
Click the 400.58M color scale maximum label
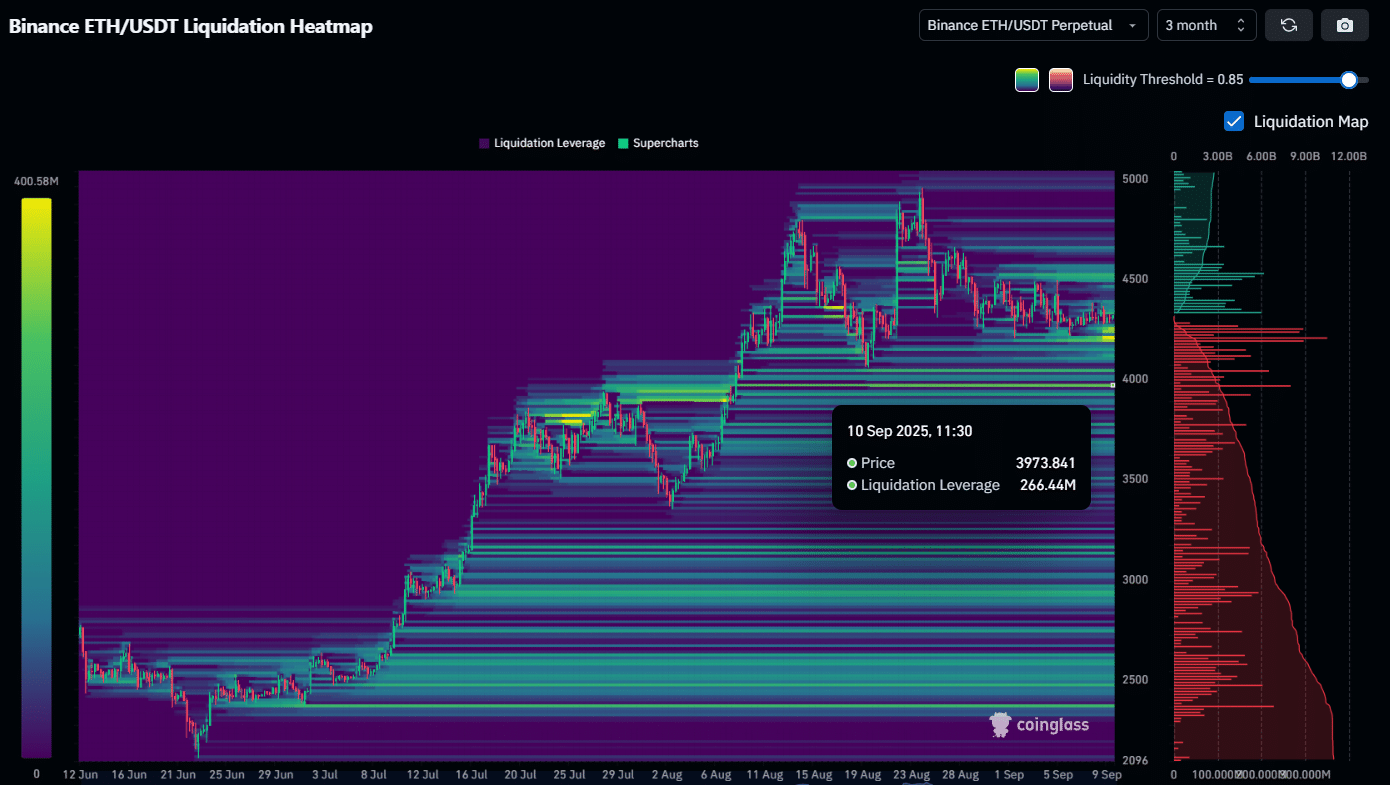pyautogui.click(x=36, y=181)
